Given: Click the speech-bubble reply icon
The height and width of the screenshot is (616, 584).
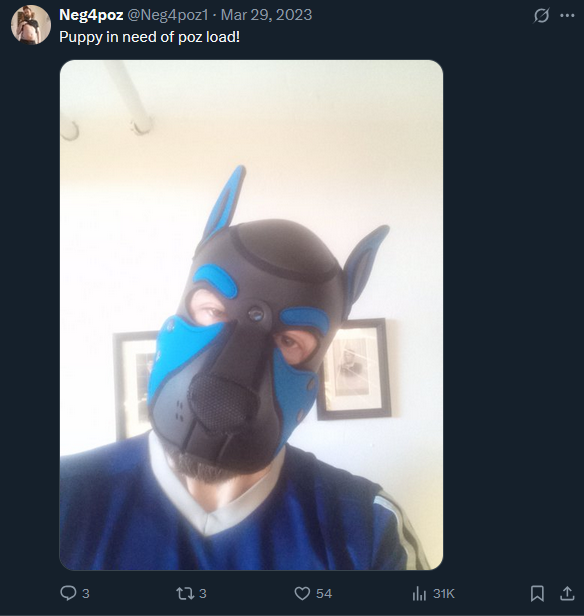Looking at the screenshot, I should pos(68,593).
